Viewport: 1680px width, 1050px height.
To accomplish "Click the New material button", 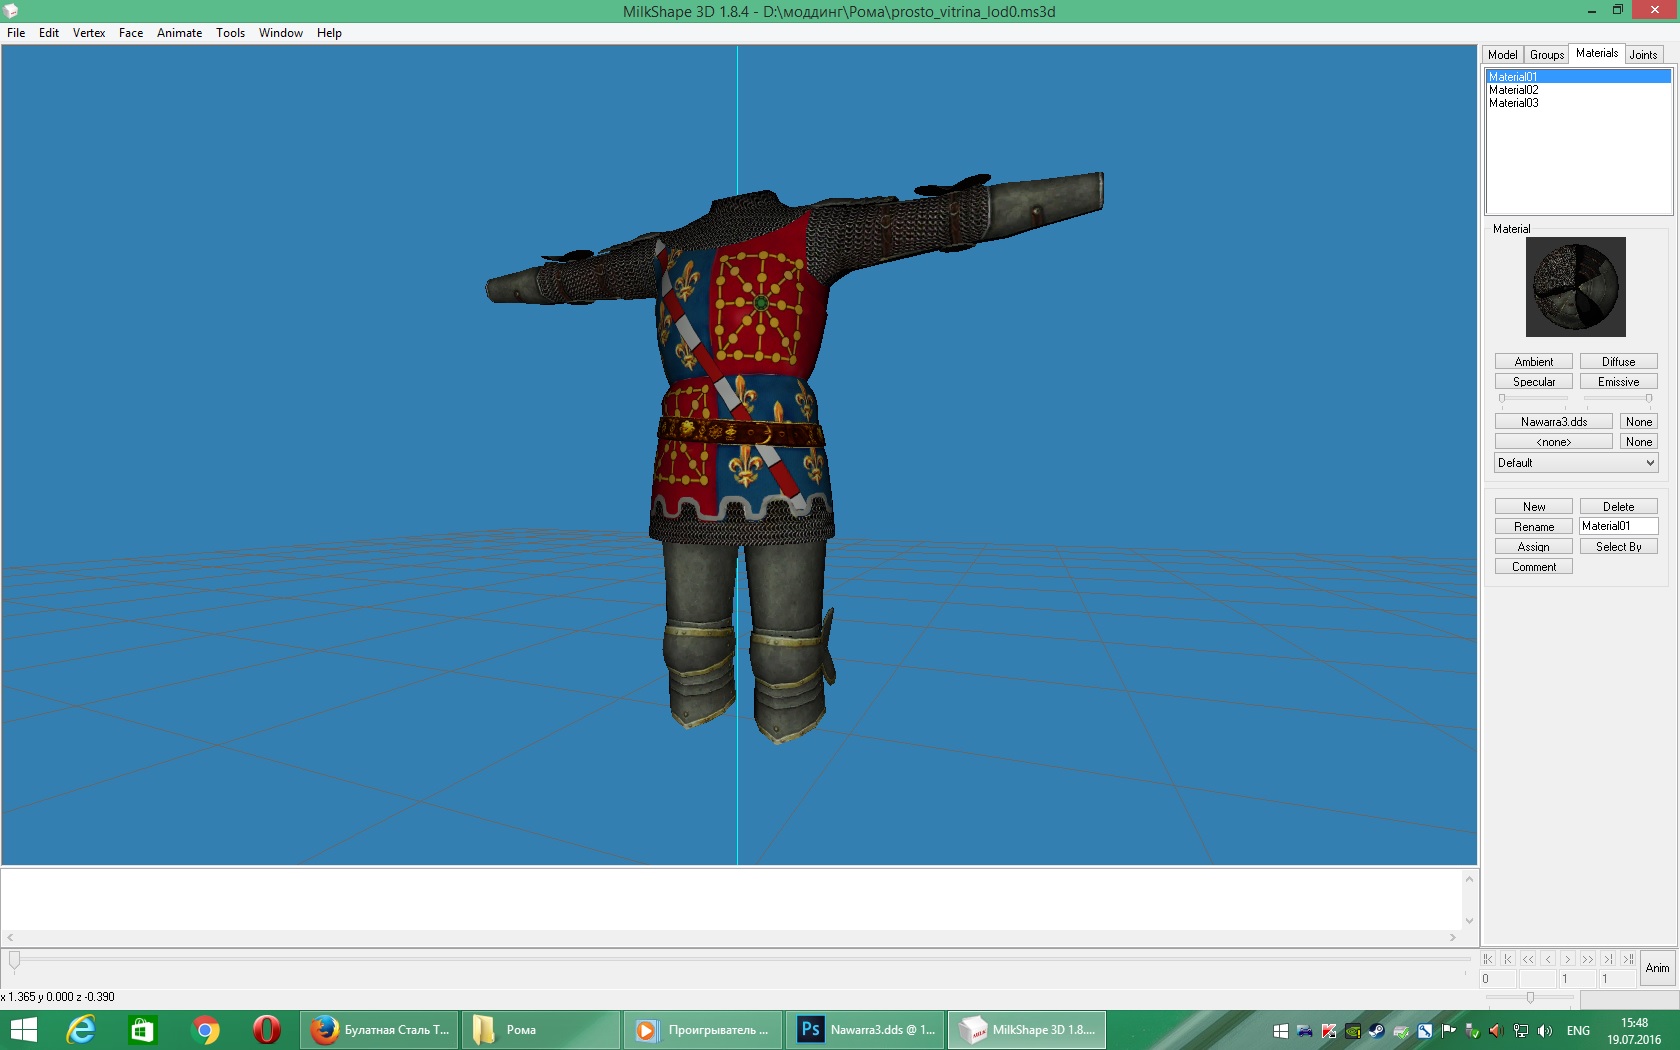I will (x=1534, y=507).
